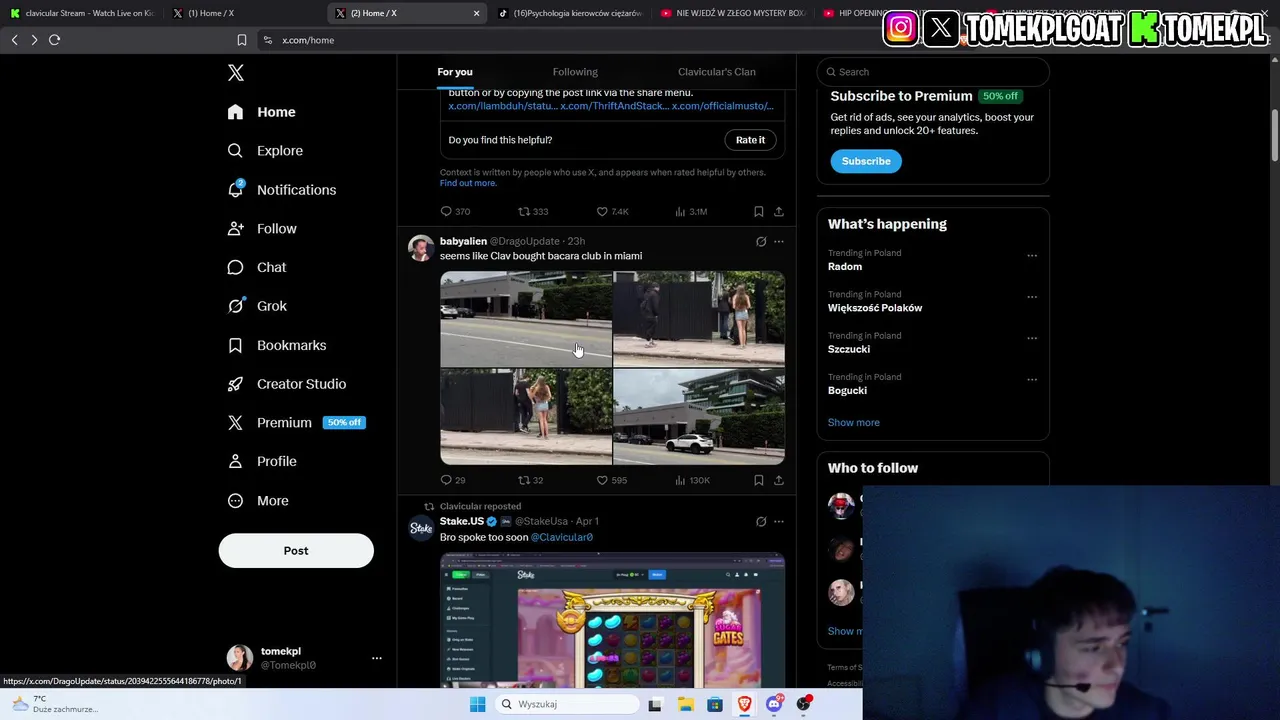
Task: Click the white Post button
Action: point(296,551)
